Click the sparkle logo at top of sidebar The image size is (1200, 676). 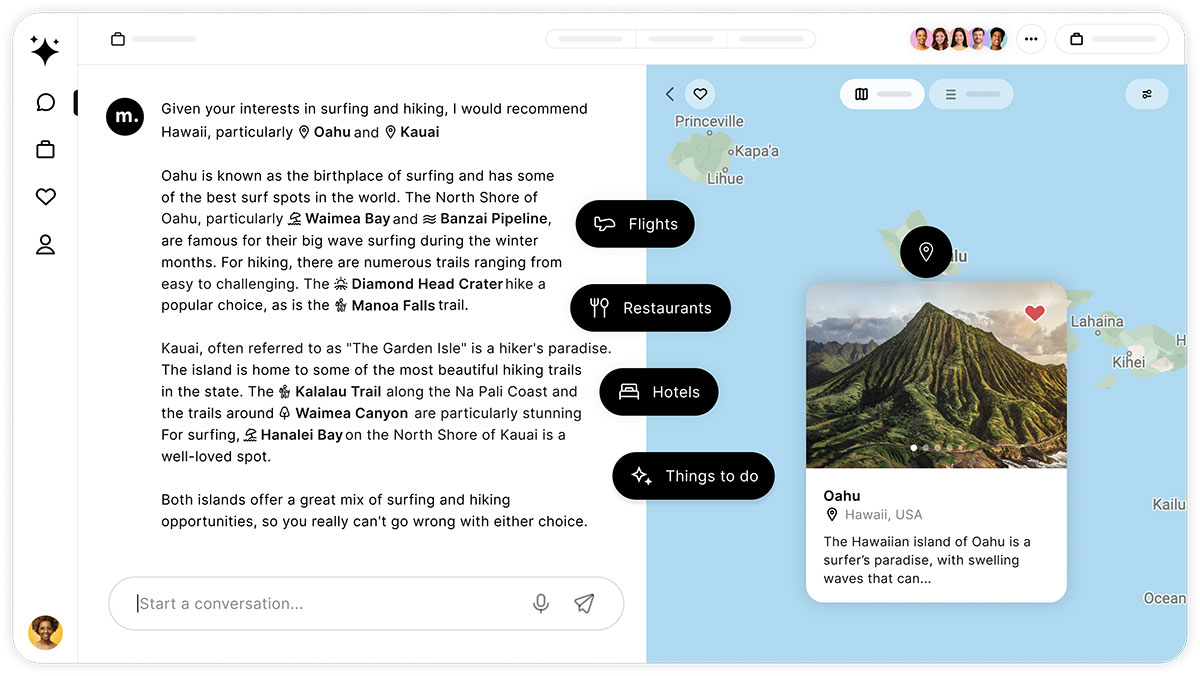[x=45, y=50]
